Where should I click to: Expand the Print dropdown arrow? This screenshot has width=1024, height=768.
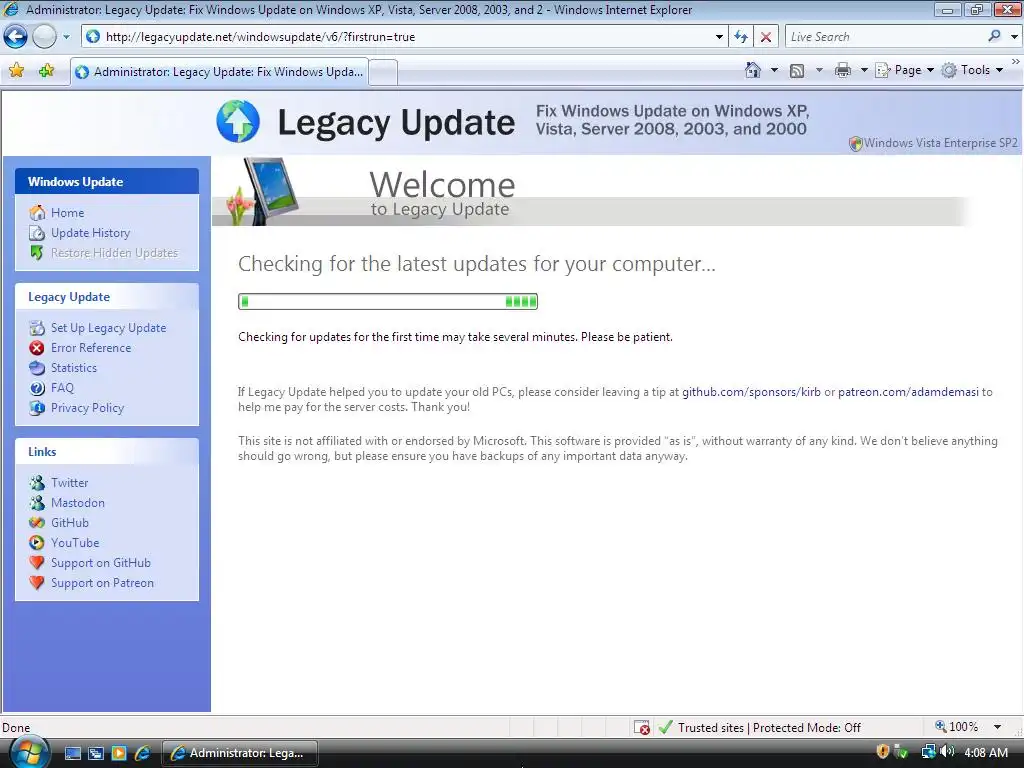pos(863,70)
